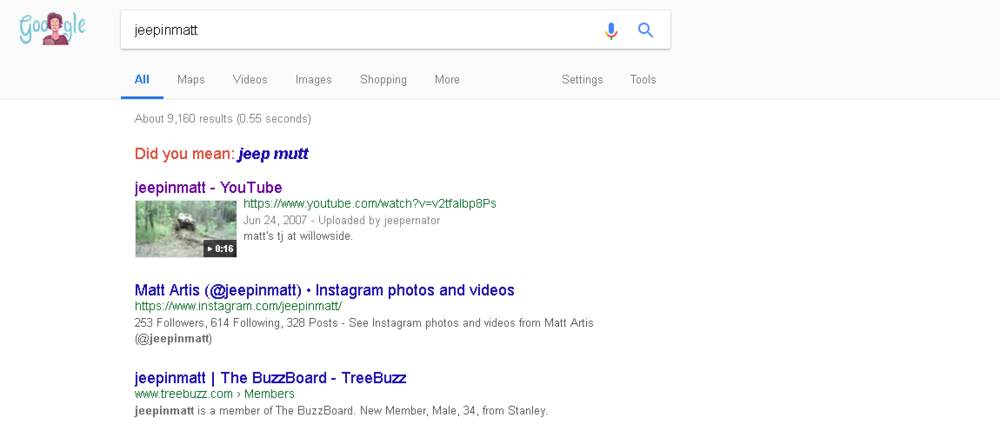Open the Shopping results tab
1000x431 pixels.
(x=383, y=80)
